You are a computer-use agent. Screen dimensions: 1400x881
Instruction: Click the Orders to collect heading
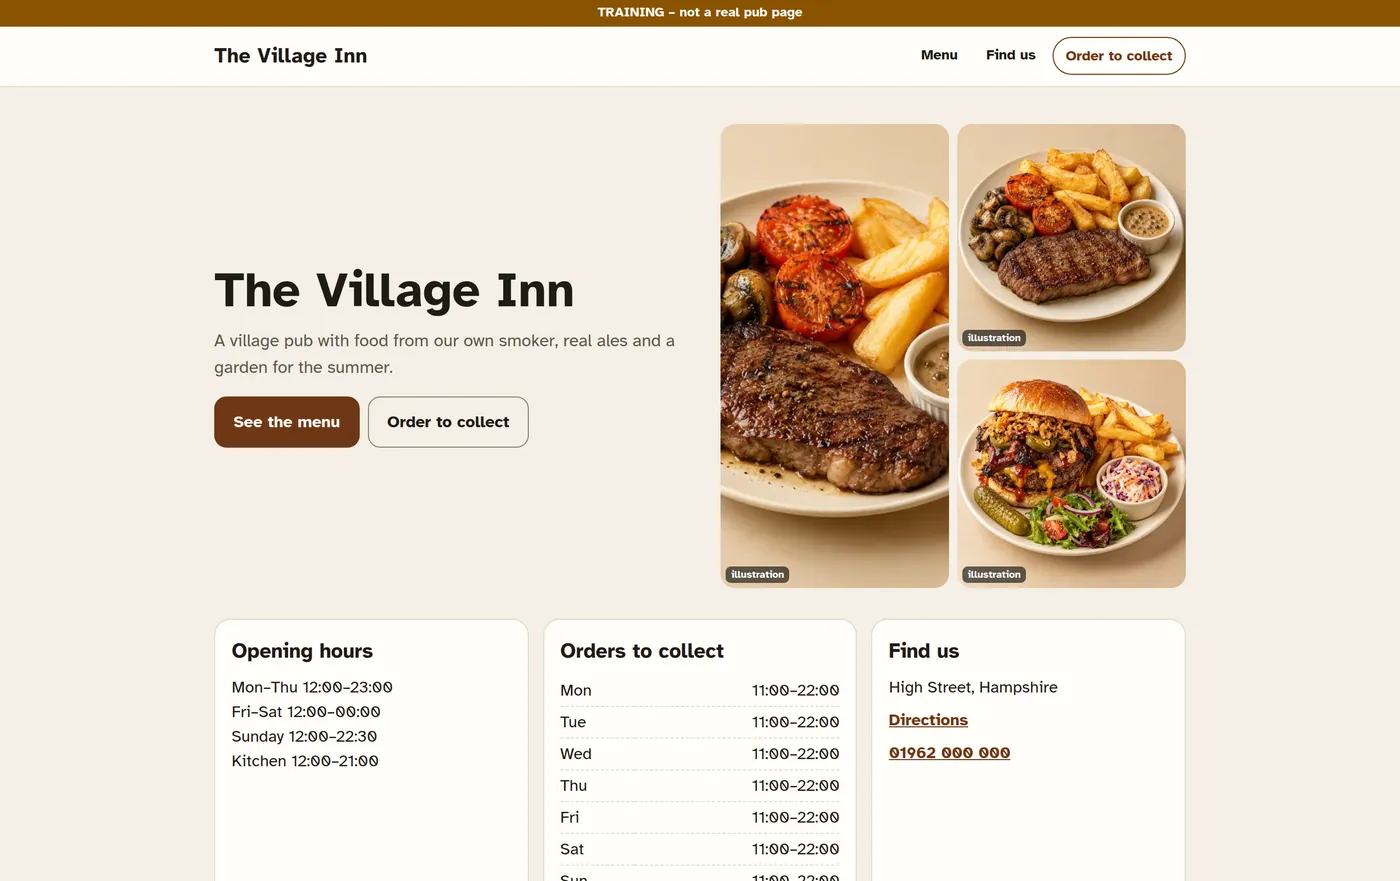642,651
